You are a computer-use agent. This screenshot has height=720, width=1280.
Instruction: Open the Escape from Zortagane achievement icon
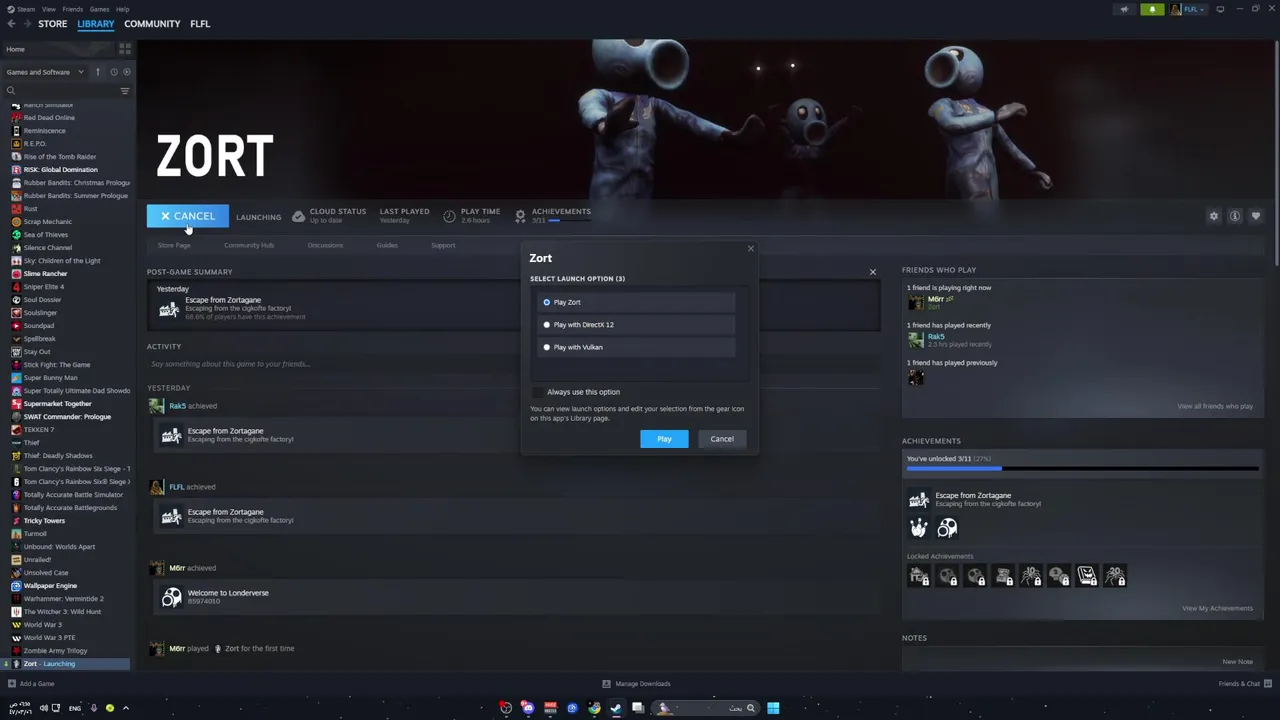coord(918,499)
